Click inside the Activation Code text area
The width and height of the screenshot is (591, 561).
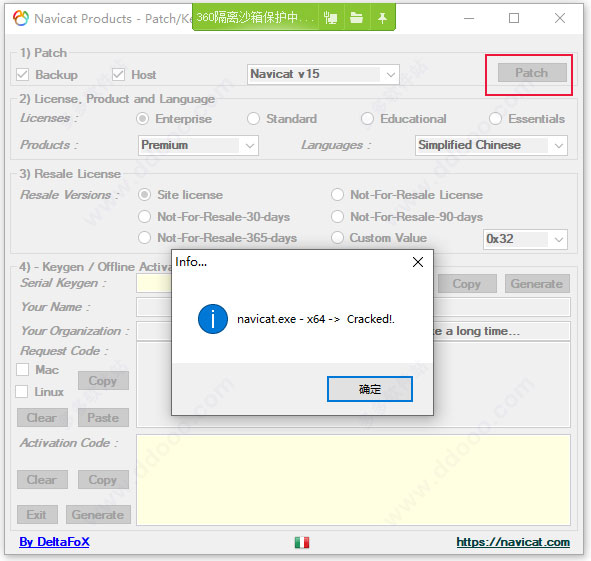pyautogui.click(x=353, y=480)
